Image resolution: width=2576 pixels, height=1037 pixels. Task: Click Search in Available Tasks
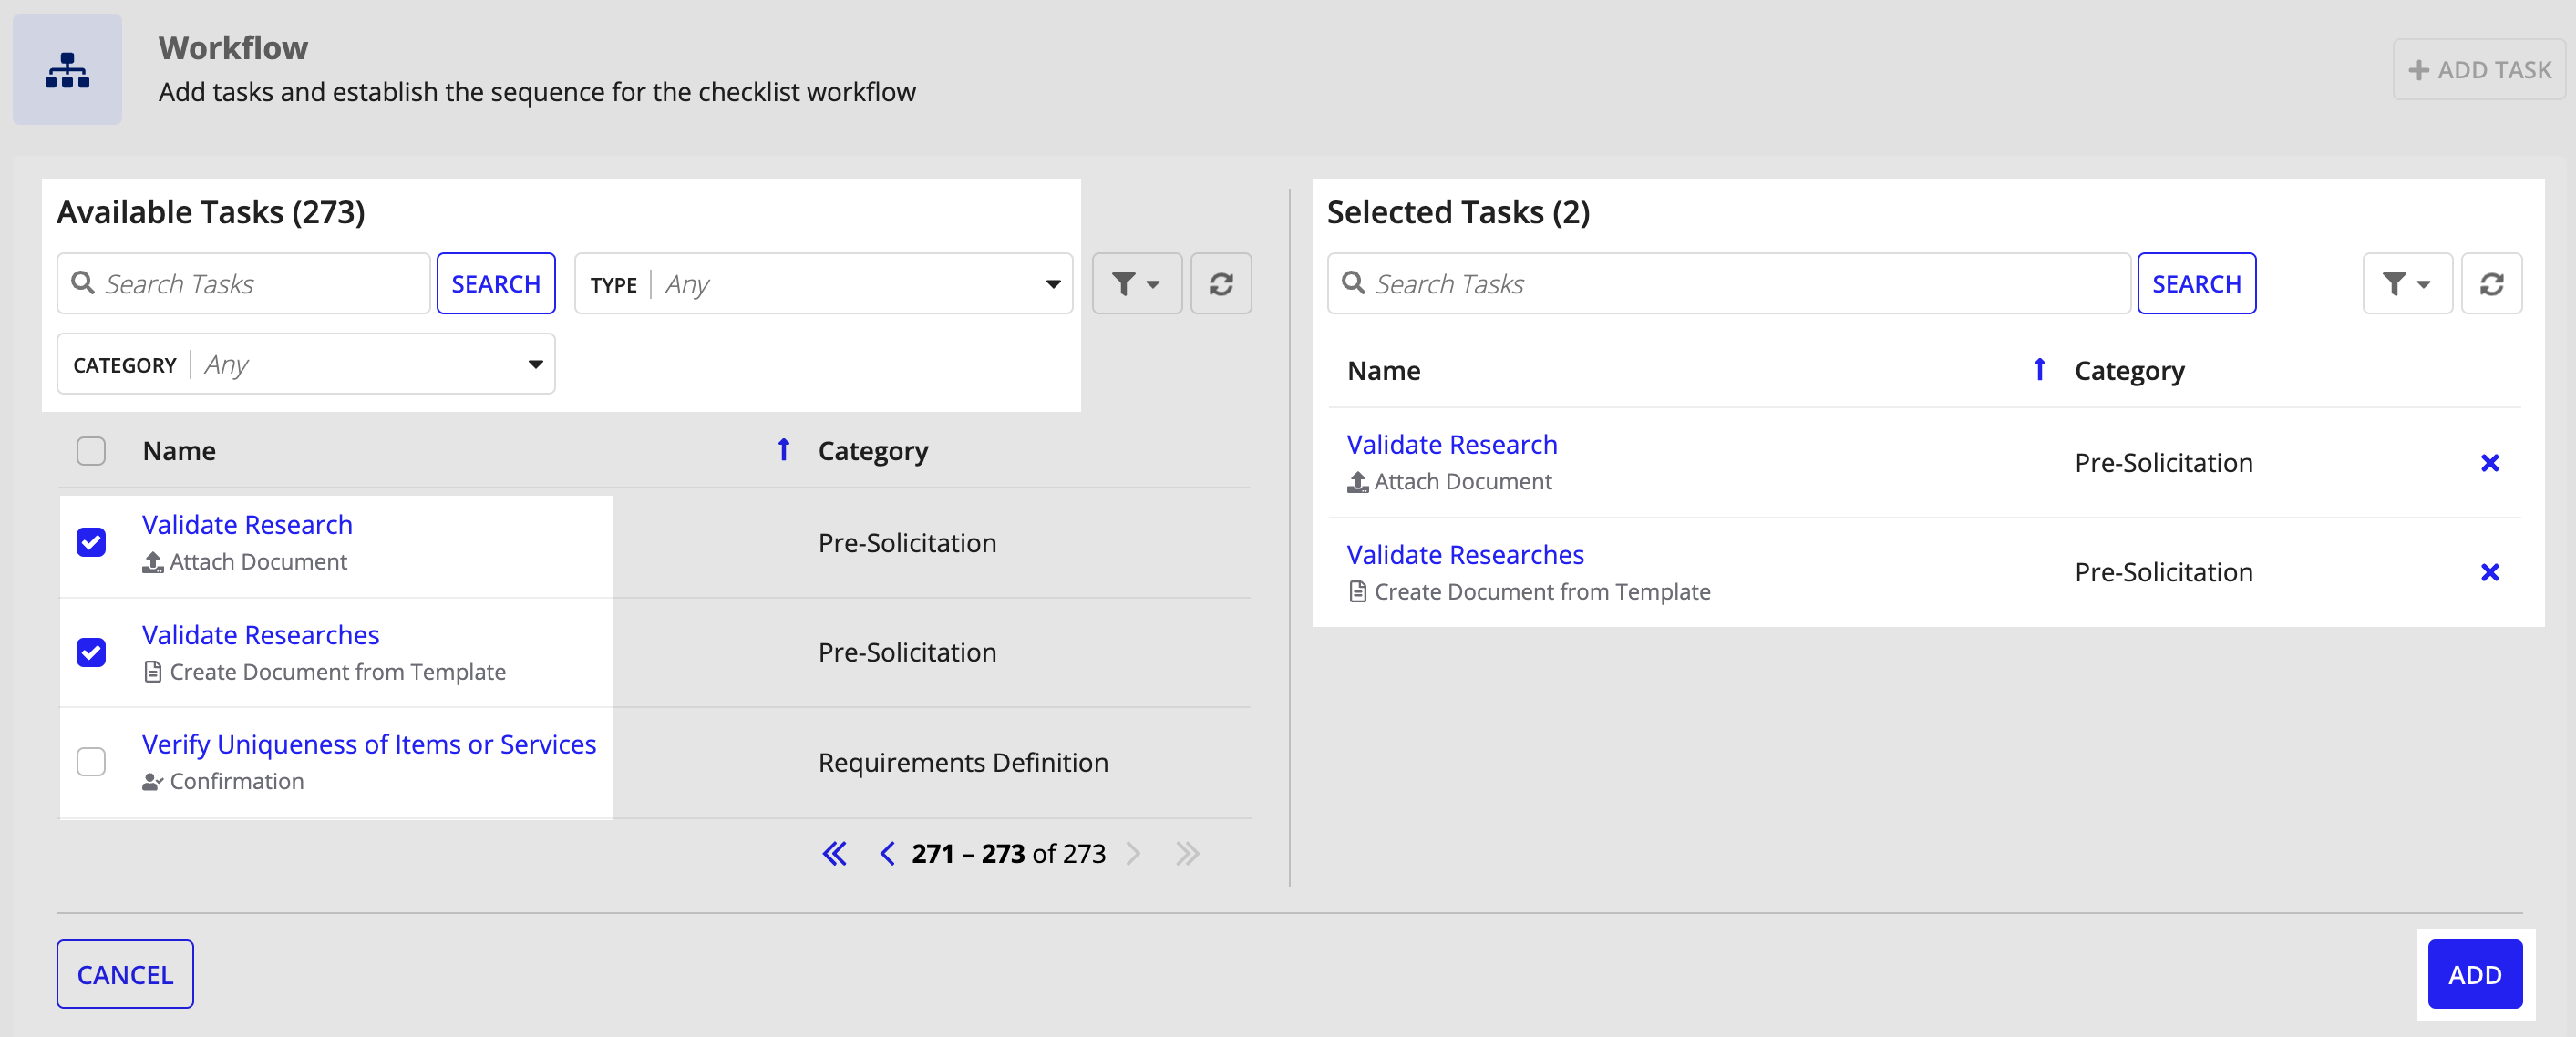496,284
